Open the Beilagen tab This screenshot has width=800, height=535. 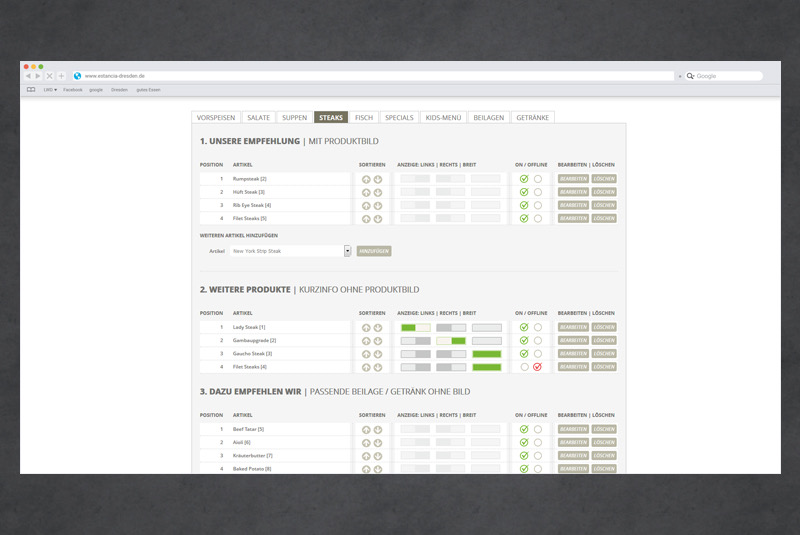[489, 118]
